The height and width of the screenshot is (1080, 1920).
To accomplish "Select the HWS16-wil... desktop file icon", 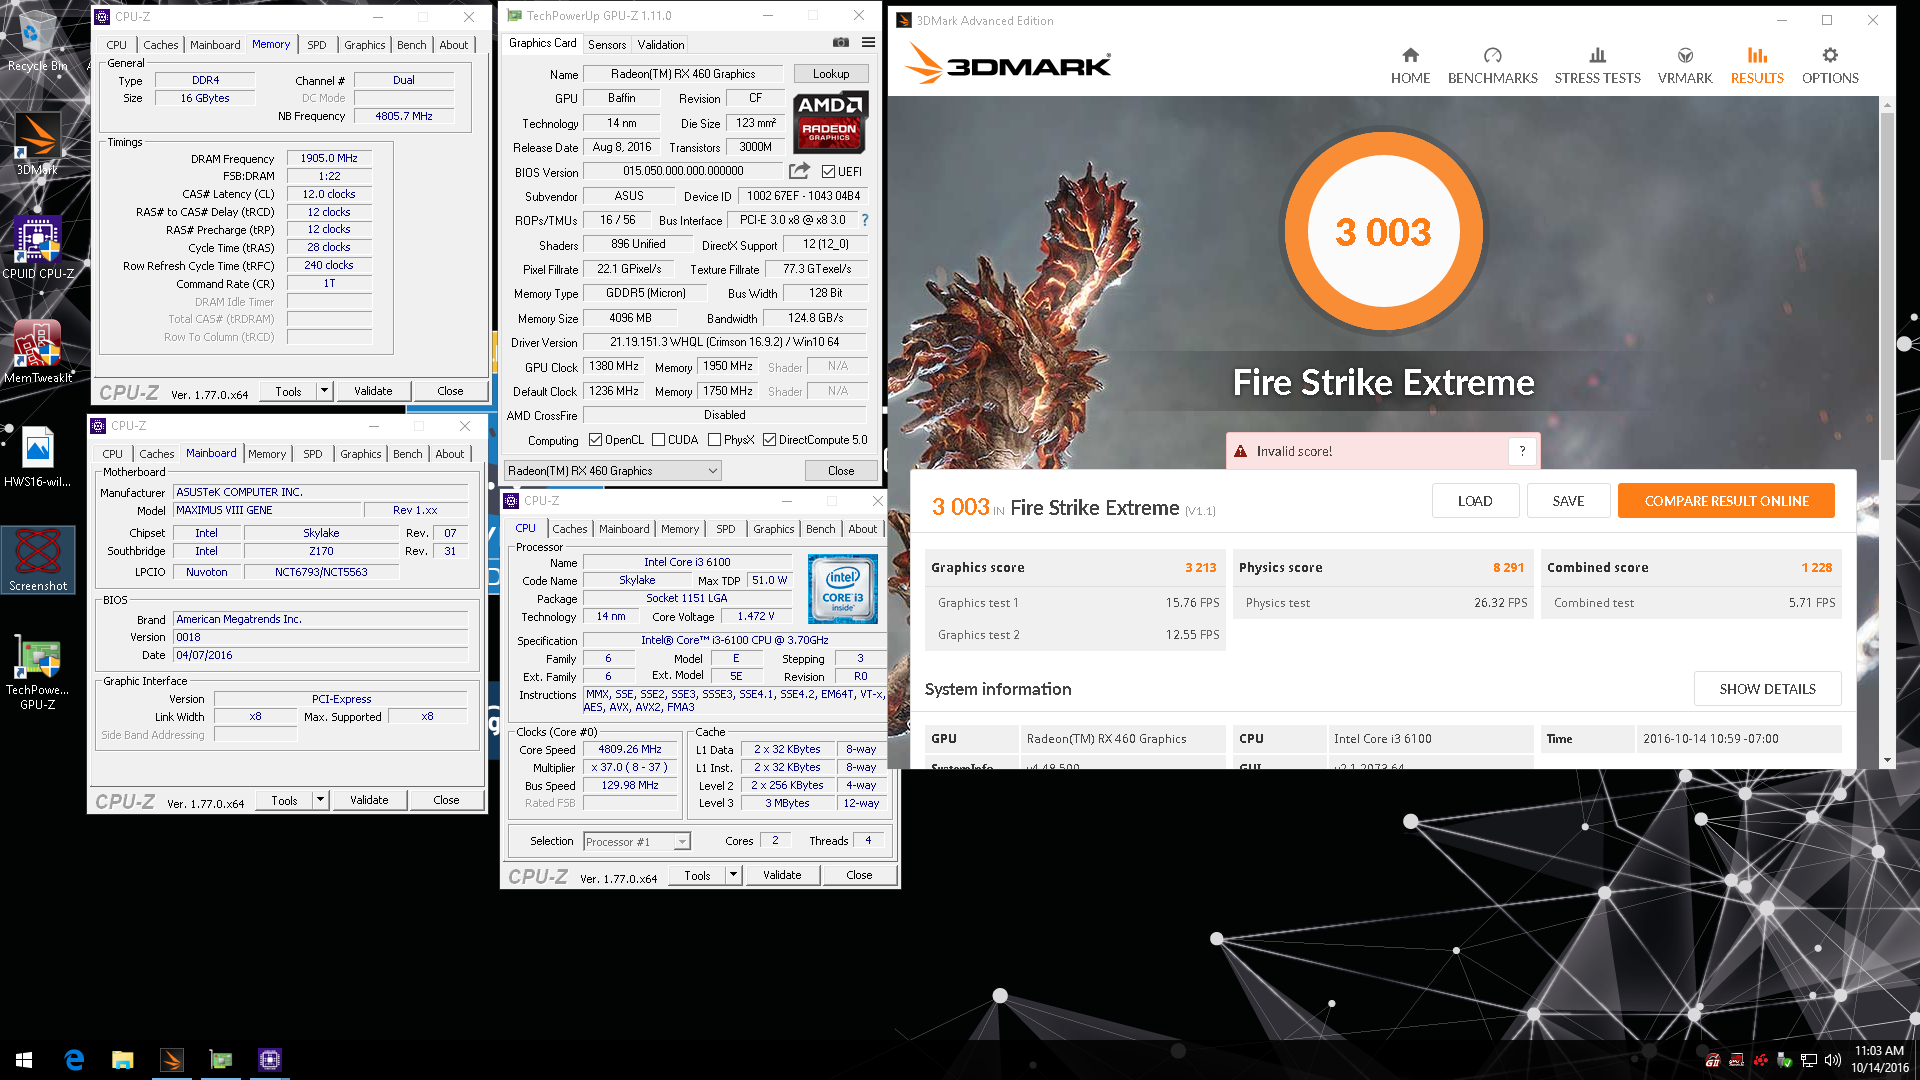I will tap(38, 456).
